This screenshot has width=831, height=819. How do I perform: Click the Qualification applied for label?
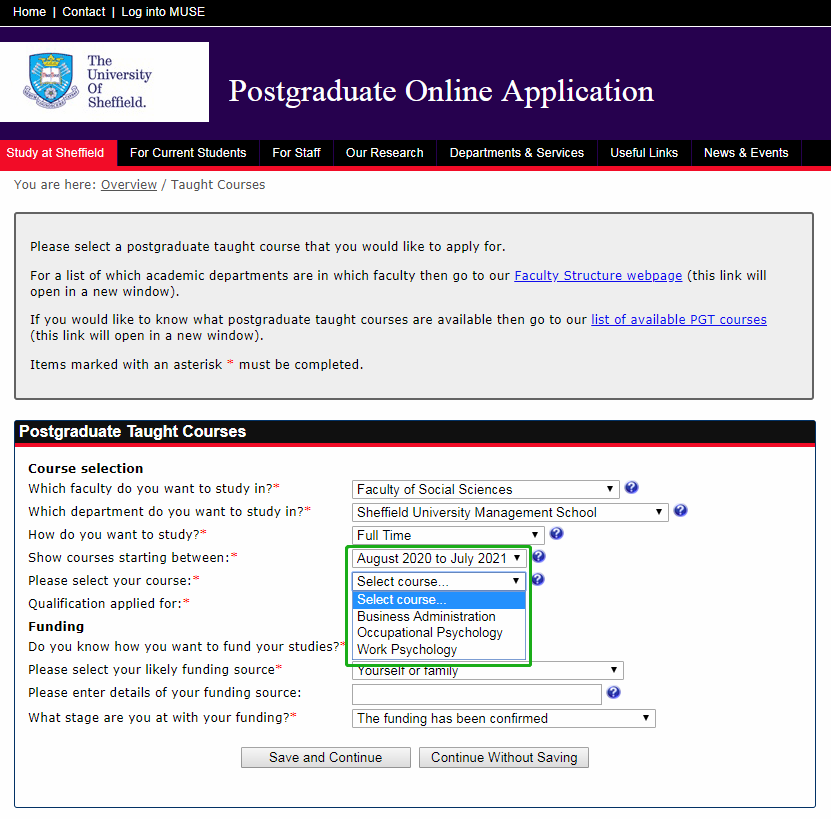(109, 603)
